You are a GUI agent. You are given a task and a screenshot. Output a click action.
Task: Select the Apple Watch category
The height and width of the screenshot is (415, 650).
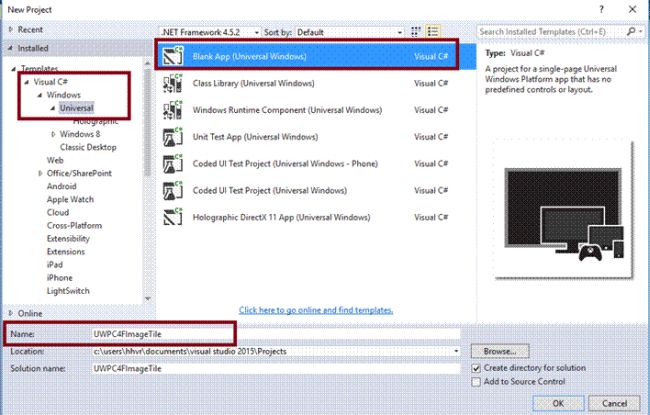(x=70, y=199)
